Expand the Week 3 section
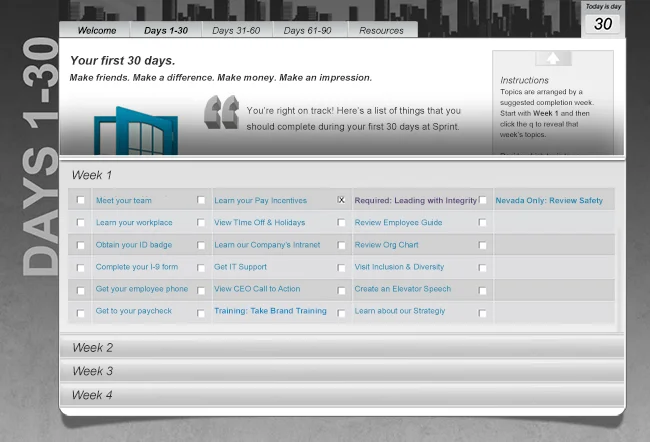650x442 pixels. (342, 371)
